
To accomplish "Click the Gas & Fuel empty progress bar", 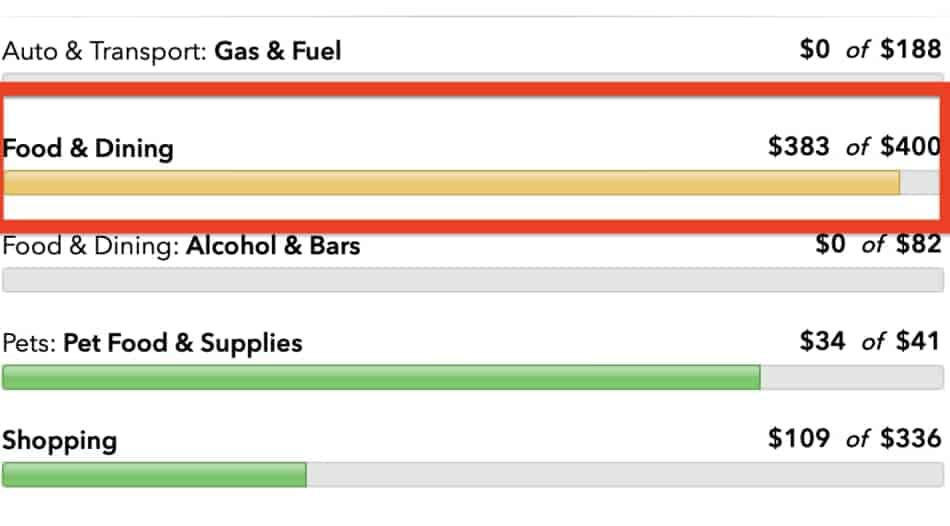I will [x=473, y=78].
